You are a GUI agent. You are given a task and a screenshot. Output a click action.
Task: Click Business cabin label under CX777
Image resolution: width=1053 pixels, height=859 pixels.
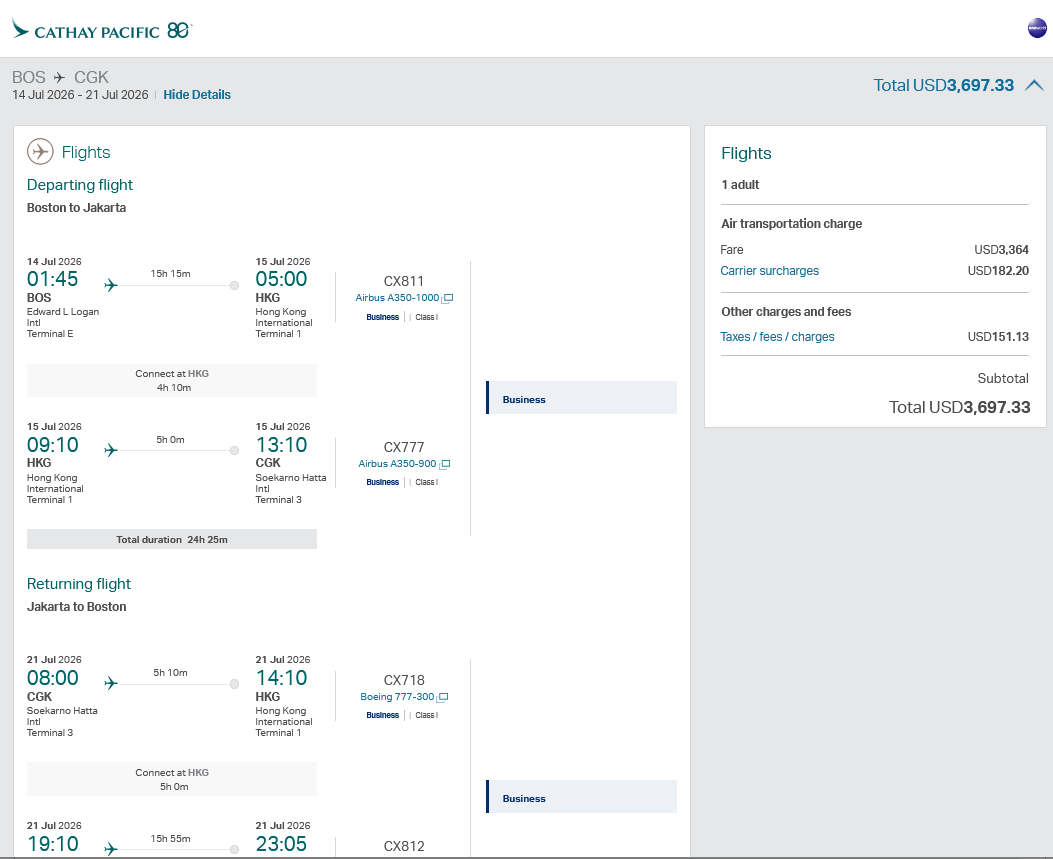(383, 482)
